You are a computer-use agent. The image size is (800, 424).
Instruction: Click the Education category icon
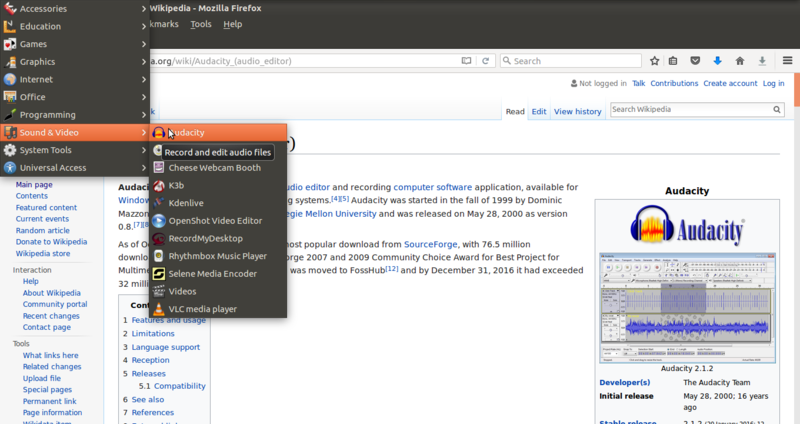coord(10,27)
